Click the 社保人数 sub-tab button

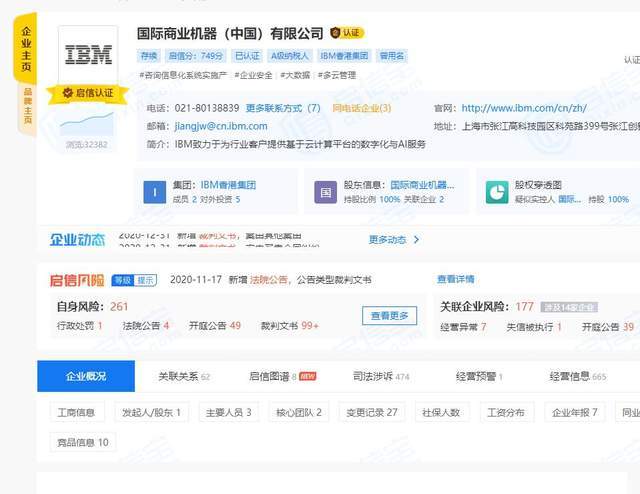tap(442, 412)
